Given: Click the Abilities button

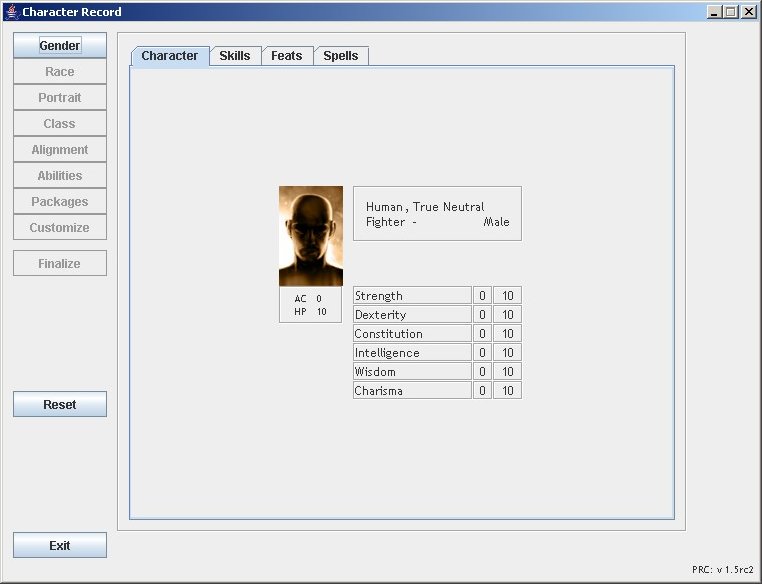Looking at the screenshot, I should pyautogui.click(x=60, y=176).
